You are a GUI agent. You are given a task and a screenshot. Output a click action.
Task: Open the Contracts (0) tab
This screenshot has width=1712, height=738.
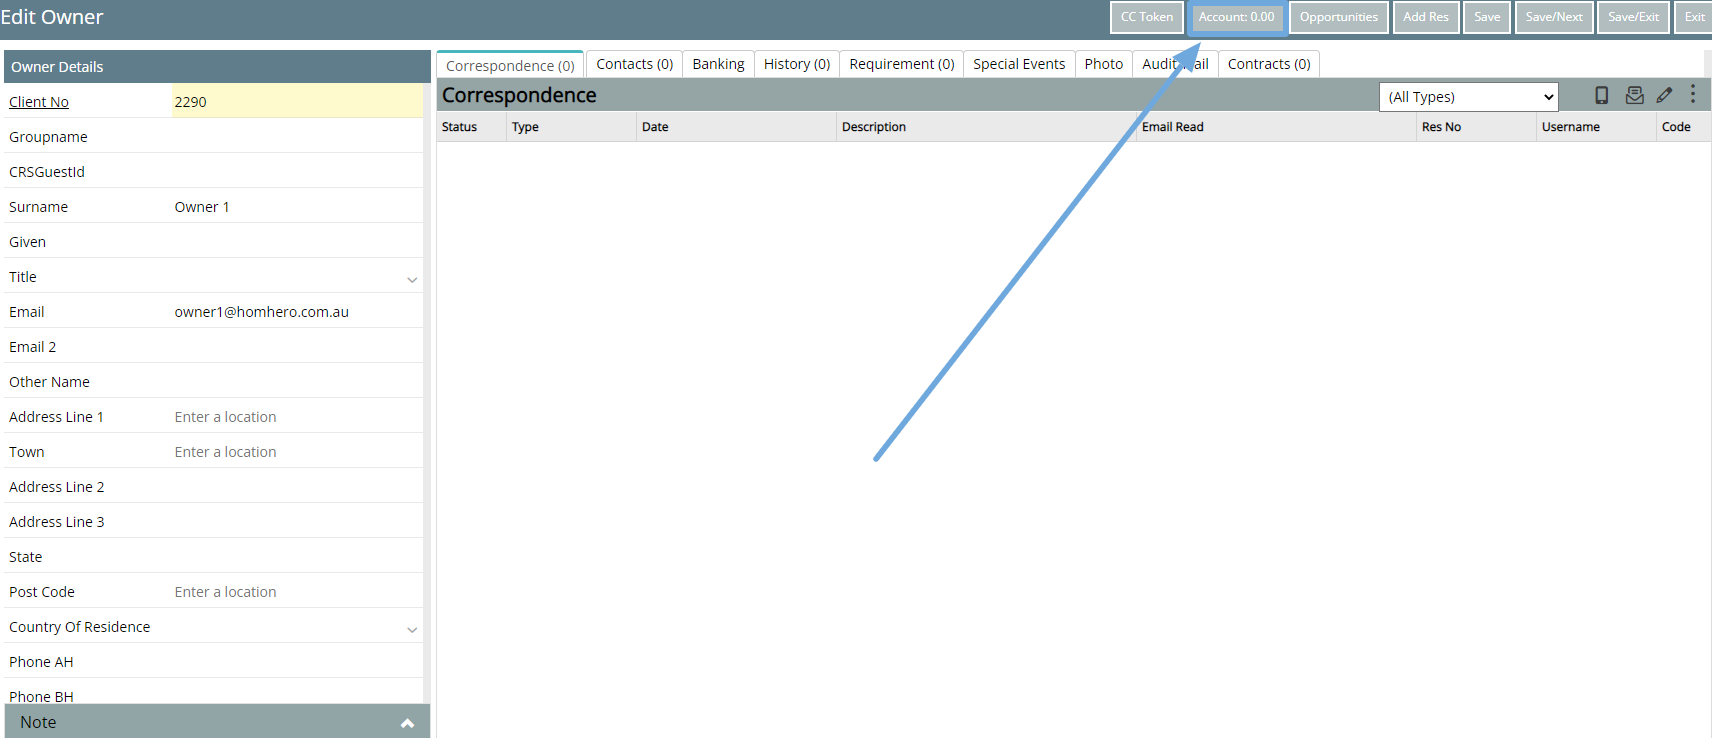pyautogui.click(x=1268, y=64)
